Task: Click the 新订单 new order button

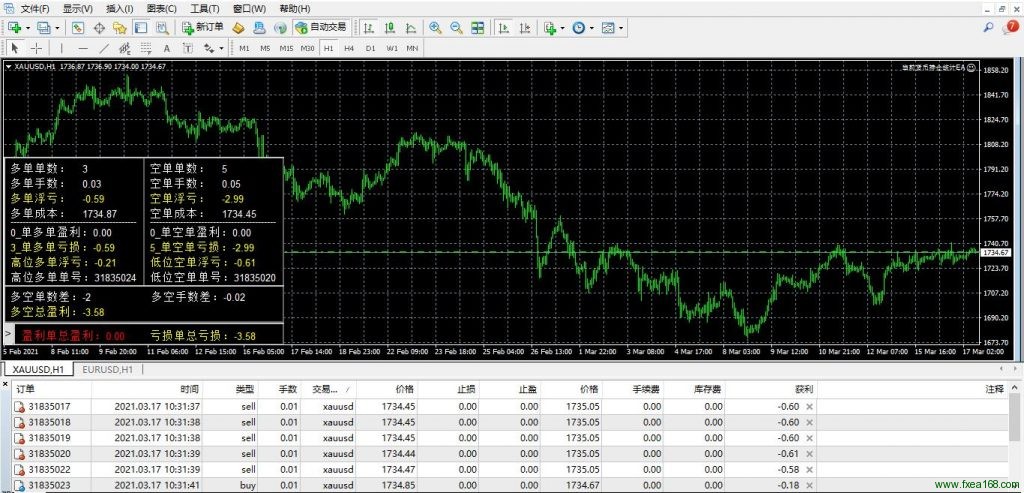Action: (x=204, y=27)
